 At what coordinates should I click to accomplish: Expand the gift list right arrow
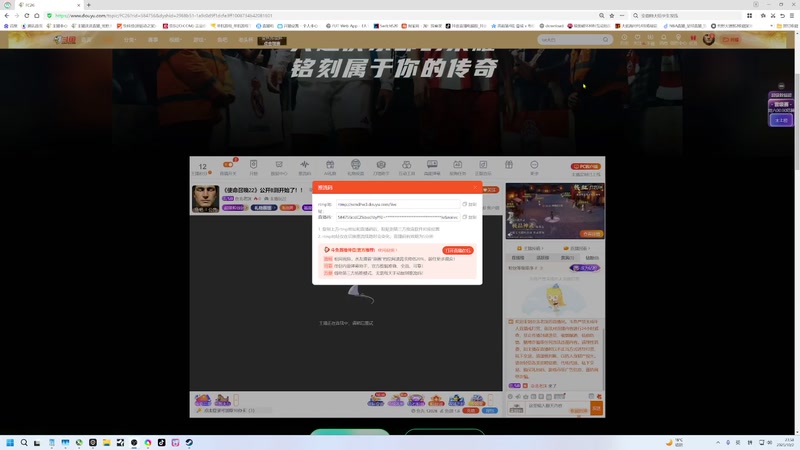point(490,399)
